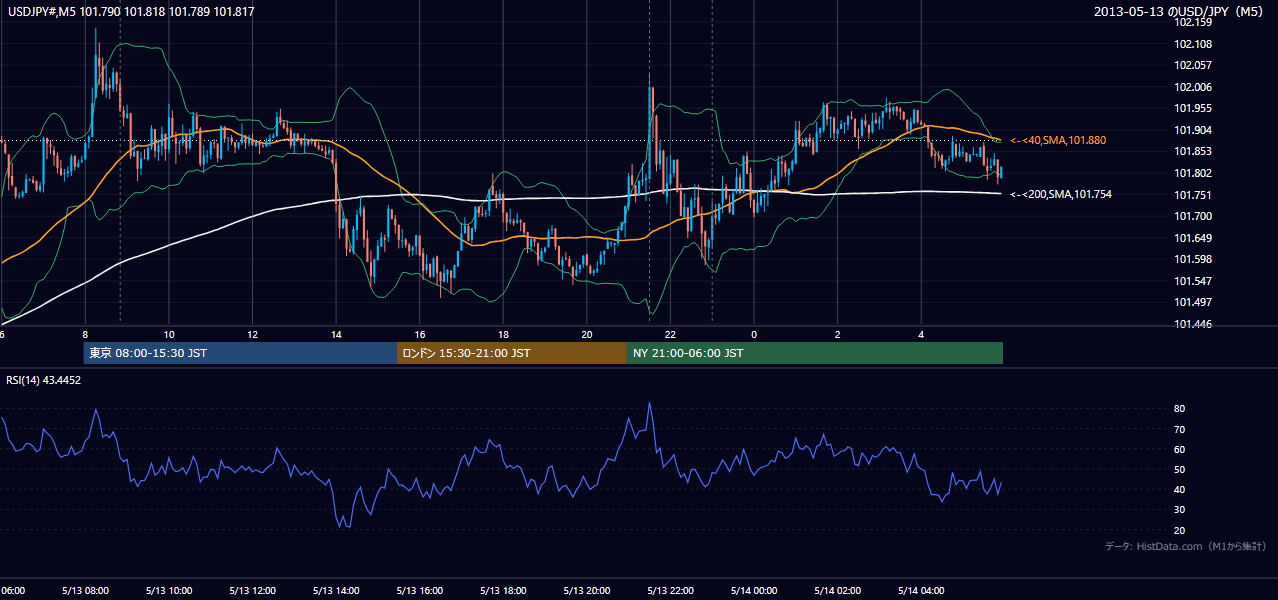Click the 5/14 04:00 time axis label
Screen dimensions: 1278x600
pos(920,590)
